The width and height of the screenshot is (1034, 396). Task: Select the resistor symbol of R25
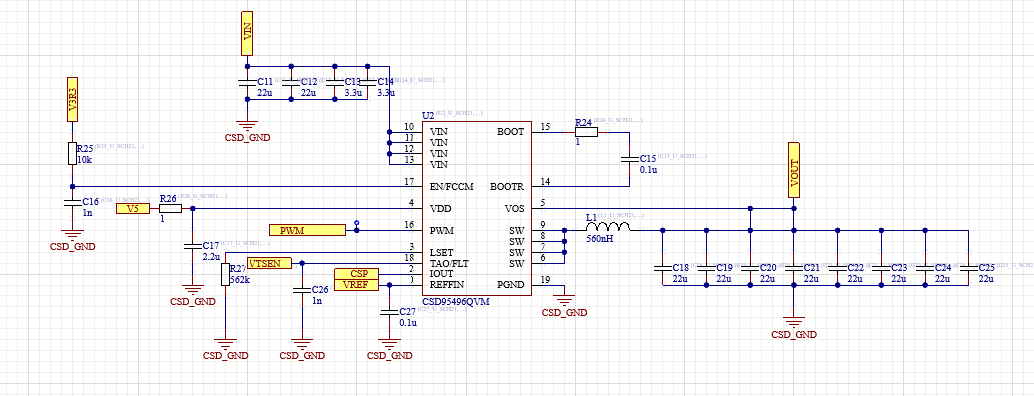coord(73,154)
